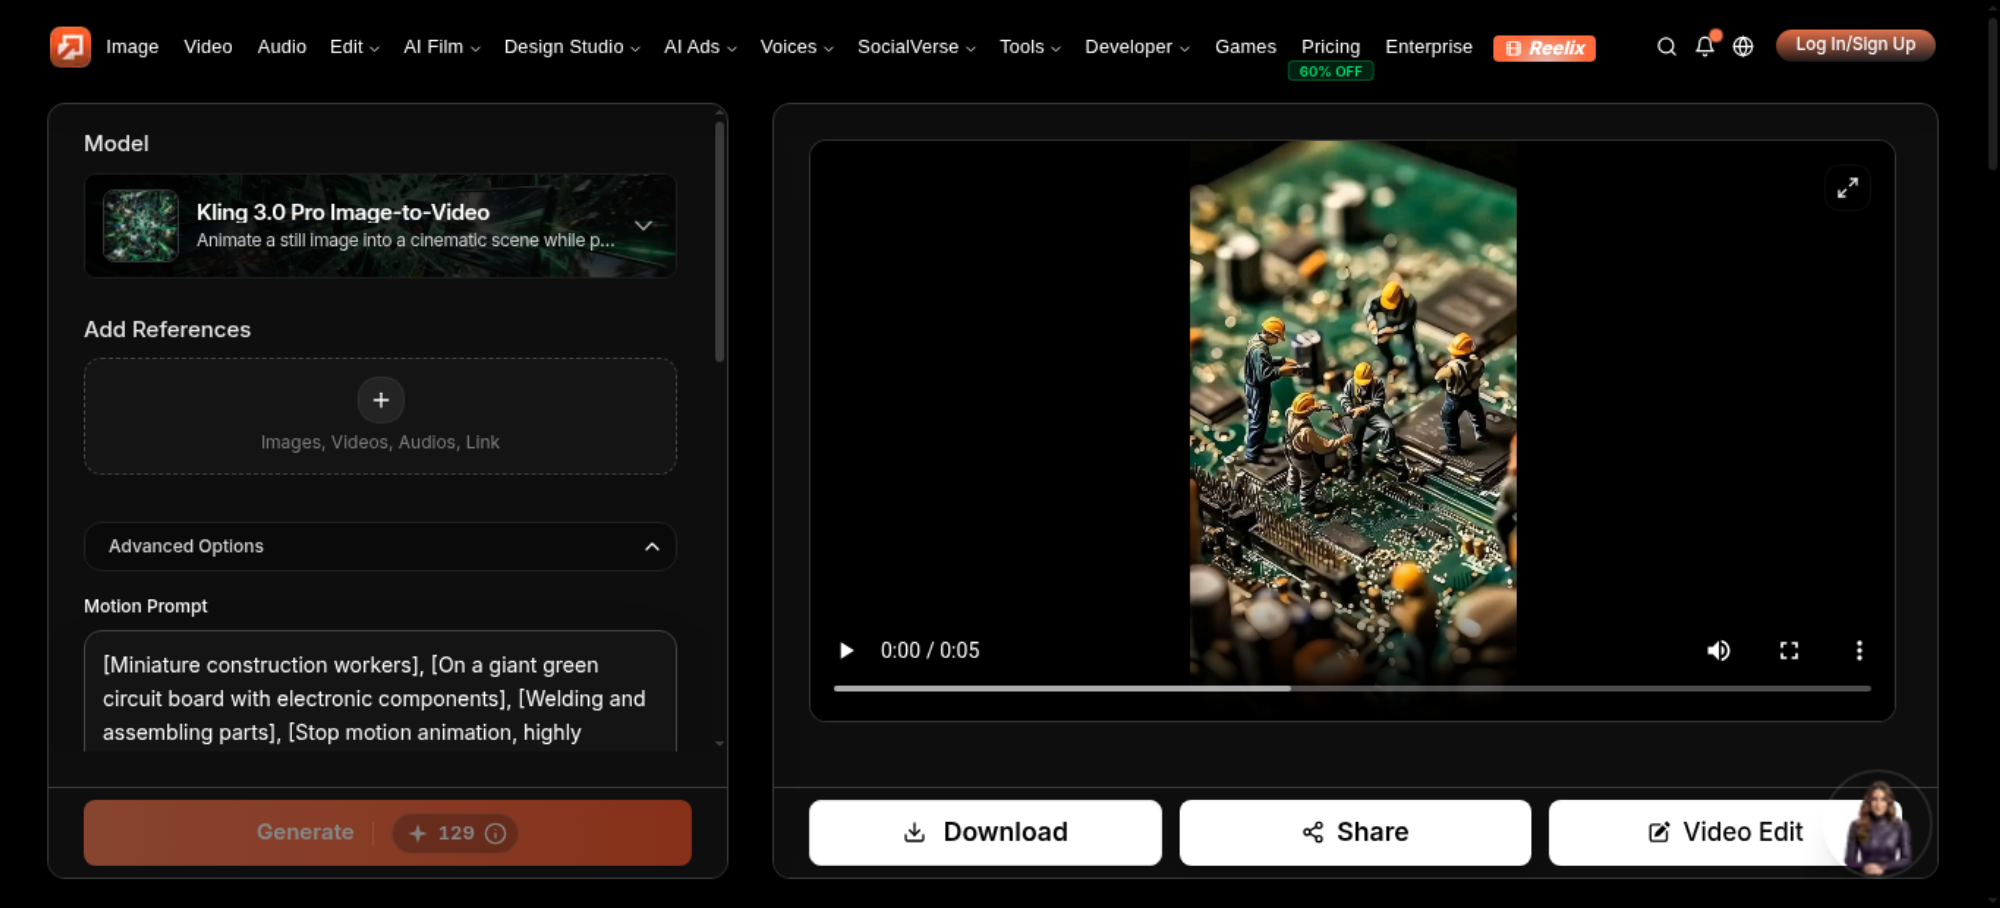Screen dimensions: 2000x908
Task: Click the share nodes icon on Share button
Action: [x=1313, y=832]
